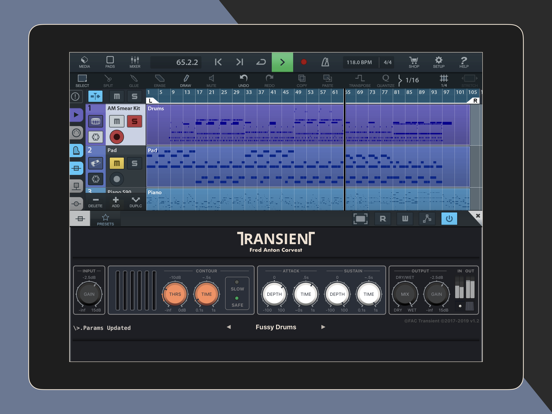Unmute the Pad track
Image resolution: width=552 pixels, height=414 pixels.
[117, 163]
